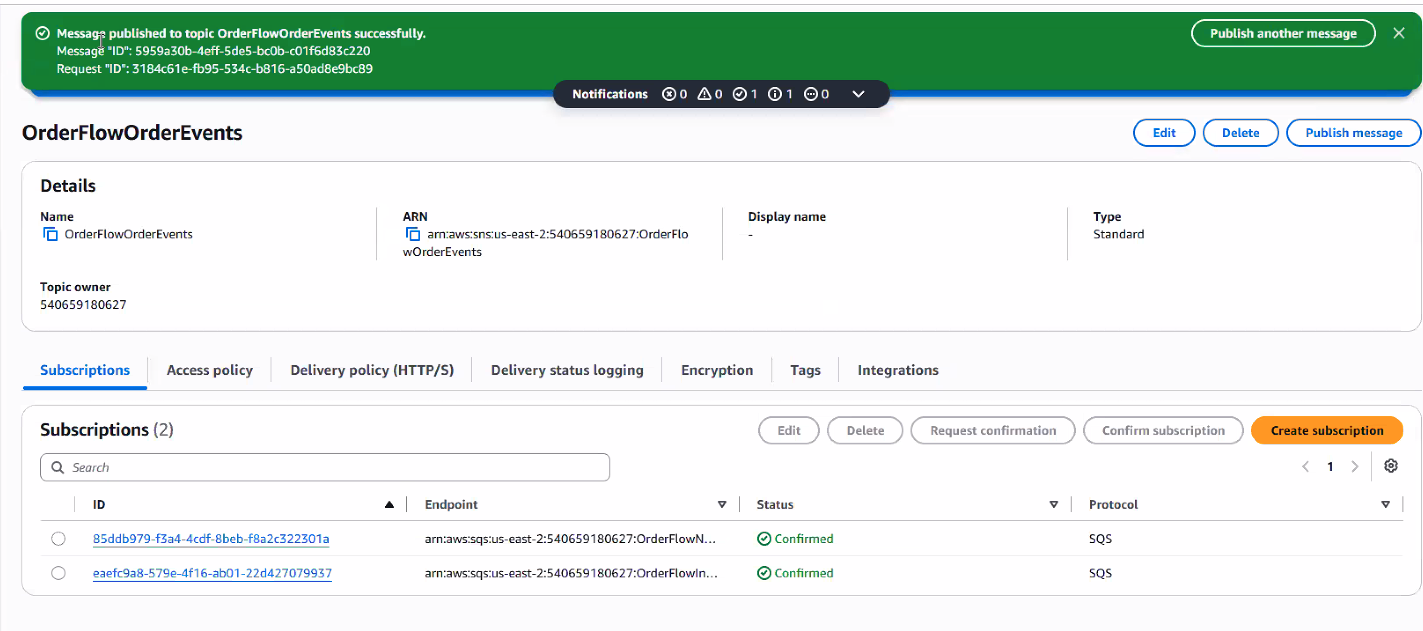The image size is (1423, 631).
Task: Sort by Status column arrow
Action: point(1053,505)
